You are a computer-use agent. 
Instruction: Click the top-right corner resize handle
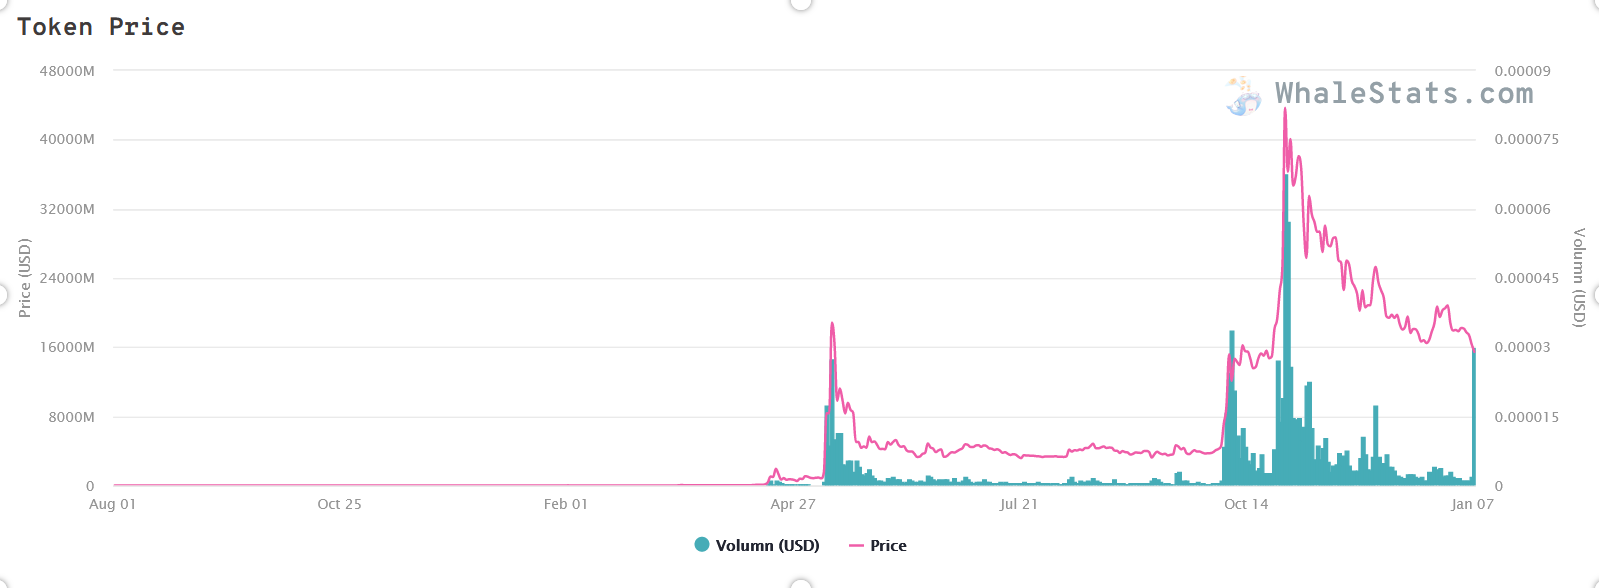point(1594,3)
